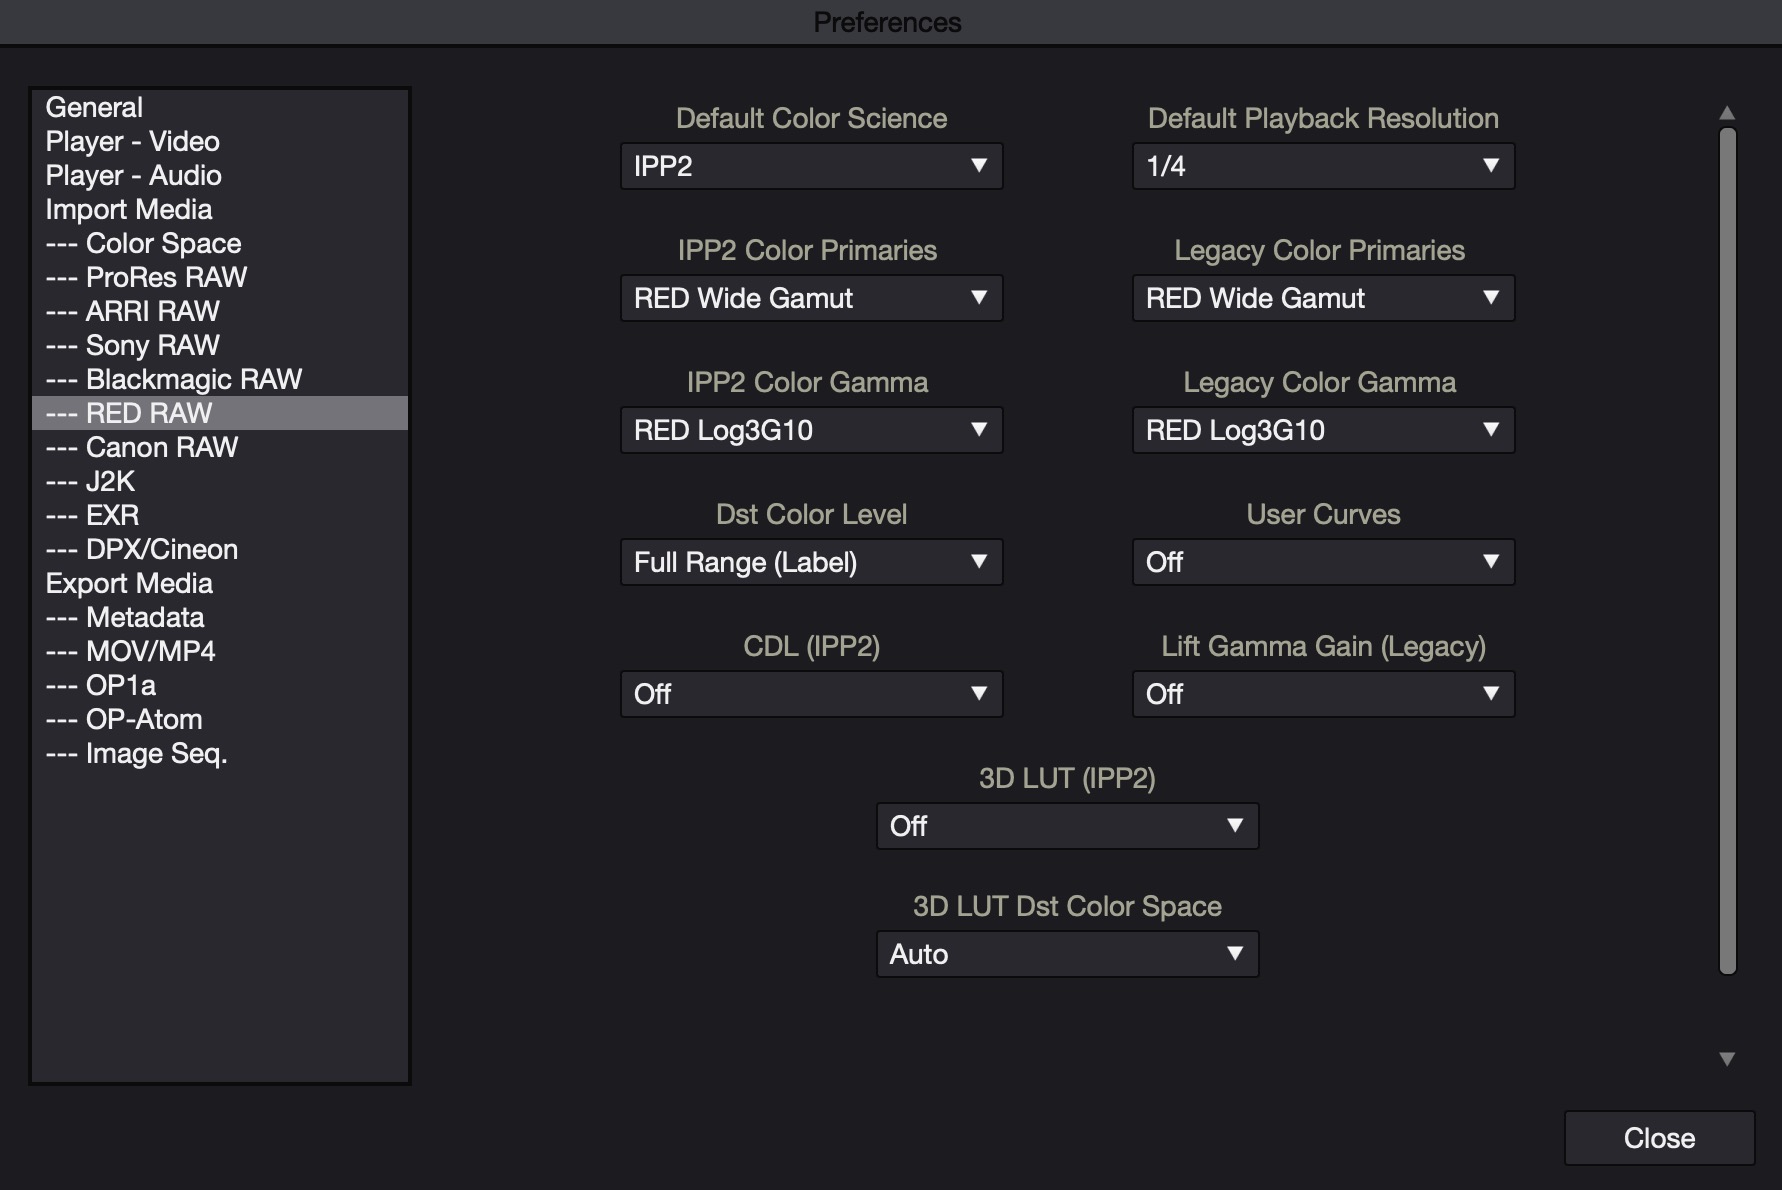
Task: Select the DPX/Cineon preferences
Action: coord(141,549)
